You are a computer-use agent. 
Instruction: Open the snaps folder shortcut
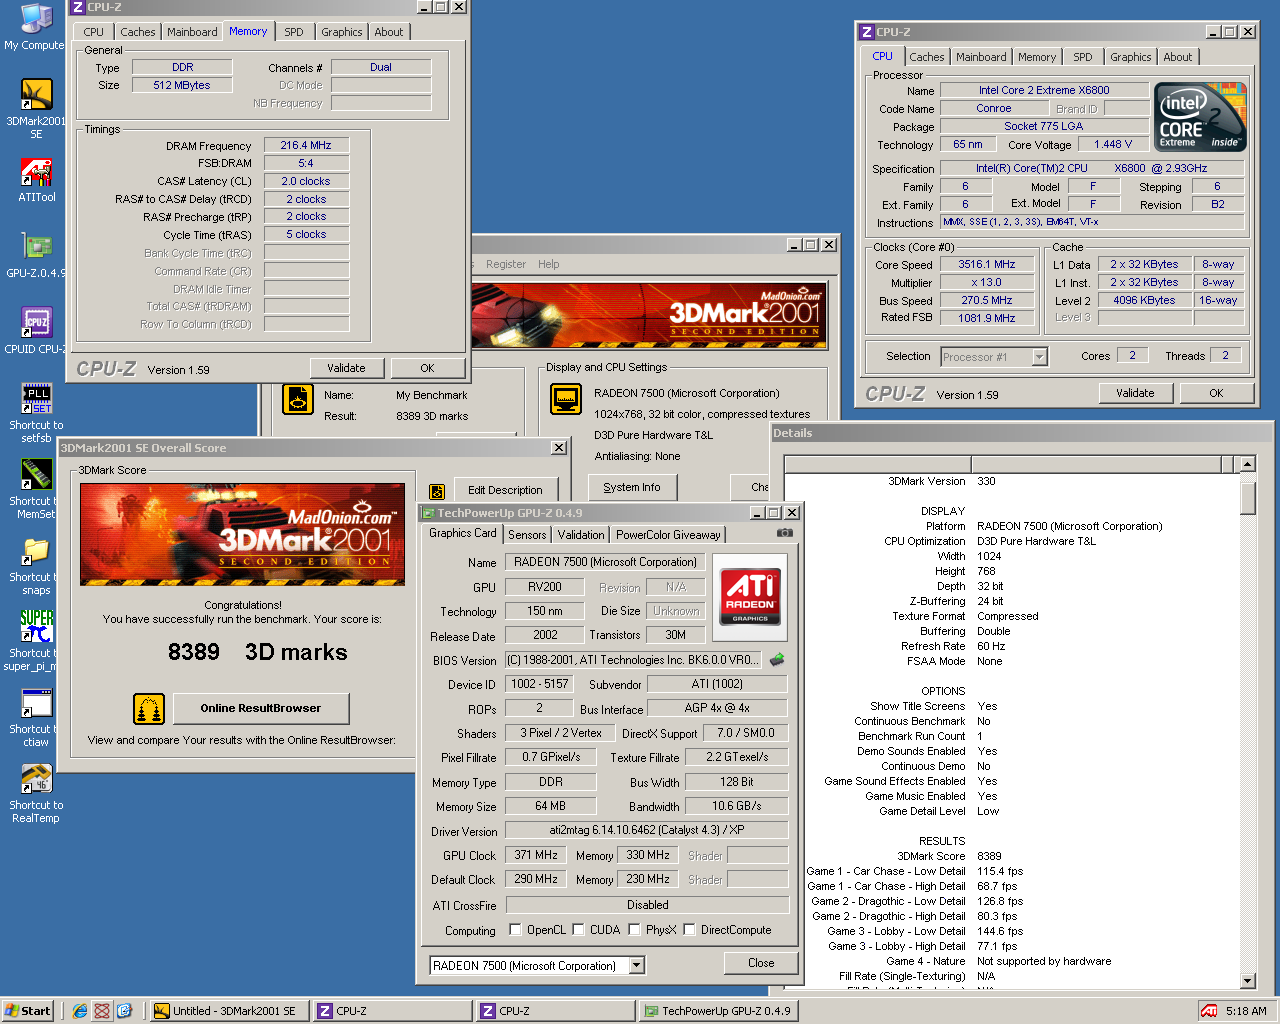pos(36,565)
